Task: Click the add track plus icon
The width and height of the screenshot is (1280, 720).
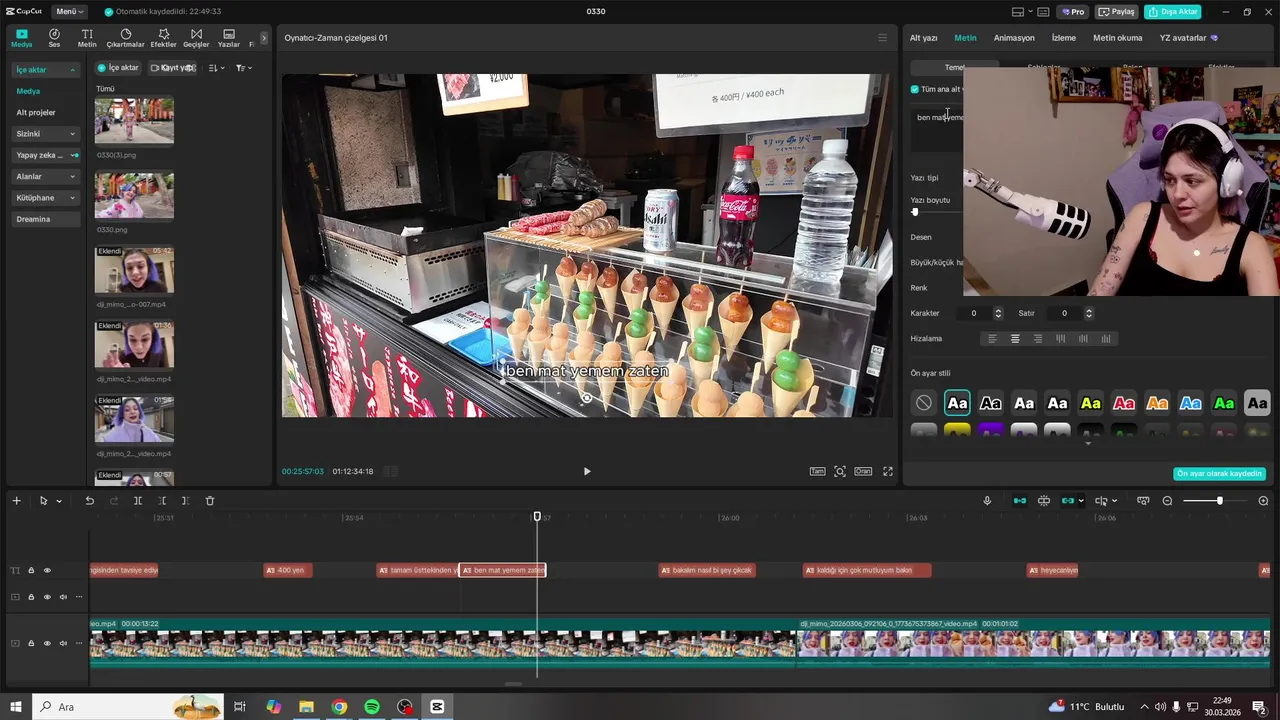Action: 16,501
